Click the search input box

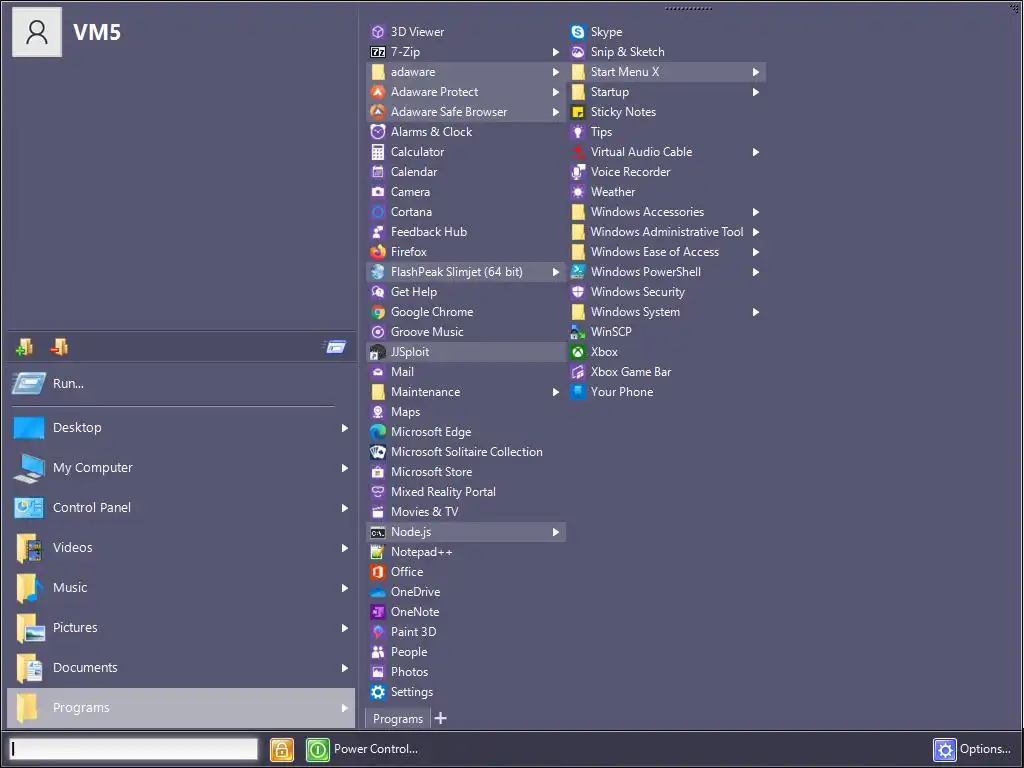point(133,749)
